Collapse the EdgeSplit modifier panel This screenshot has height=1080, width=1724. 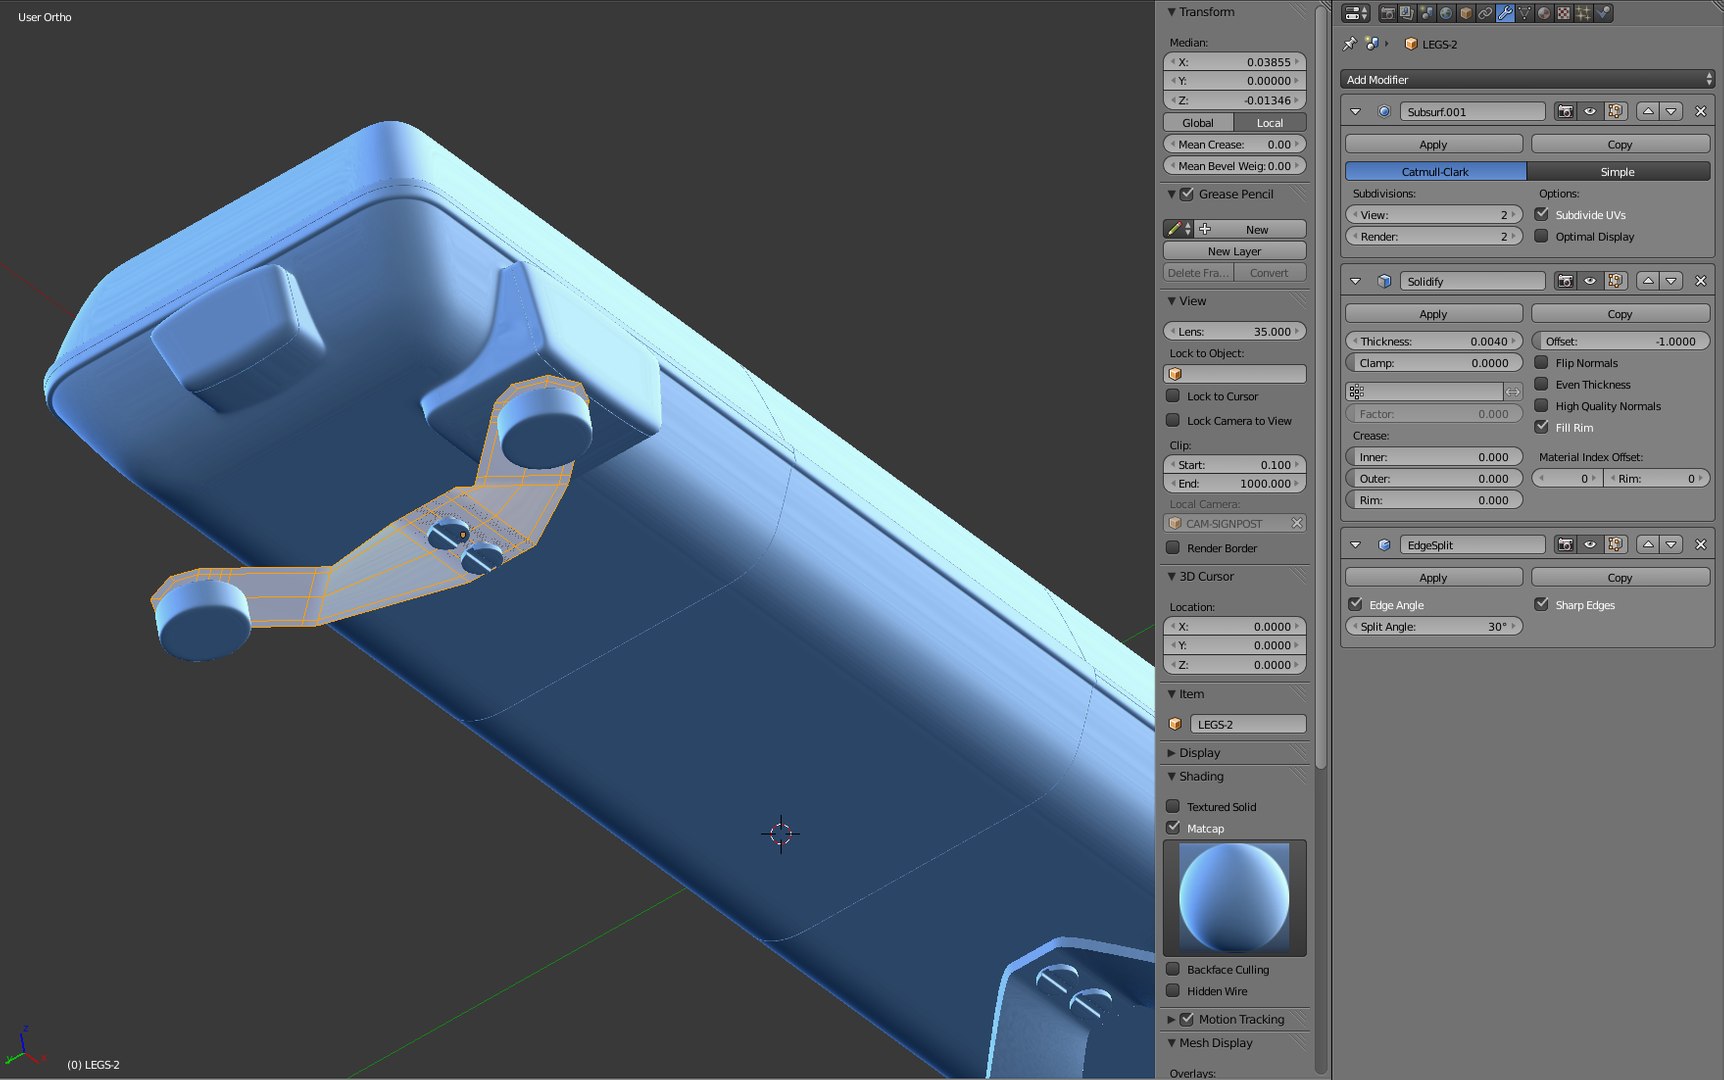click(x=1355, y=545)
